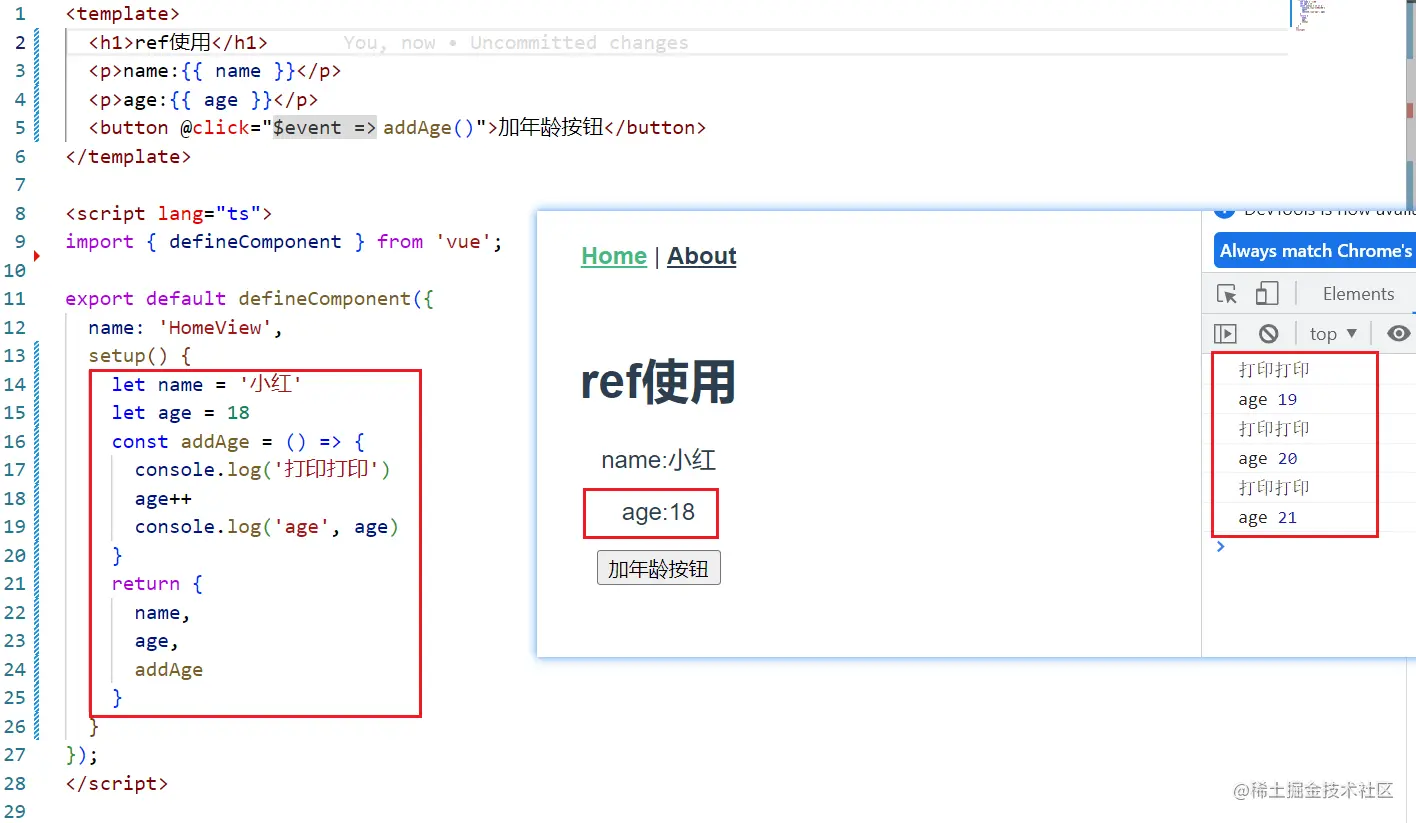Click the setup() { code line
Image resolution: width=1416 pixels, height=823 pixels.
pos(140,356)
